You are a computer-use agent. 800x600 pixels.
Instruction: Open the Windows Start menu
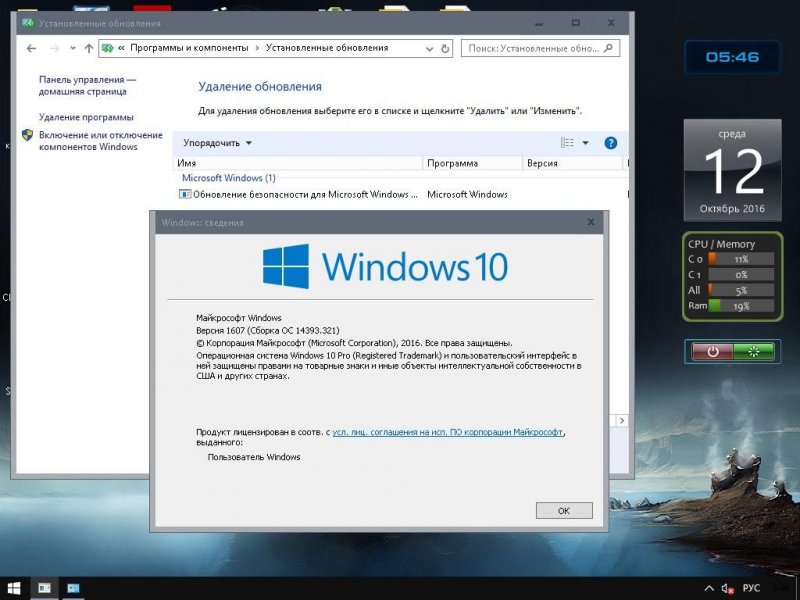click(14, 588)
